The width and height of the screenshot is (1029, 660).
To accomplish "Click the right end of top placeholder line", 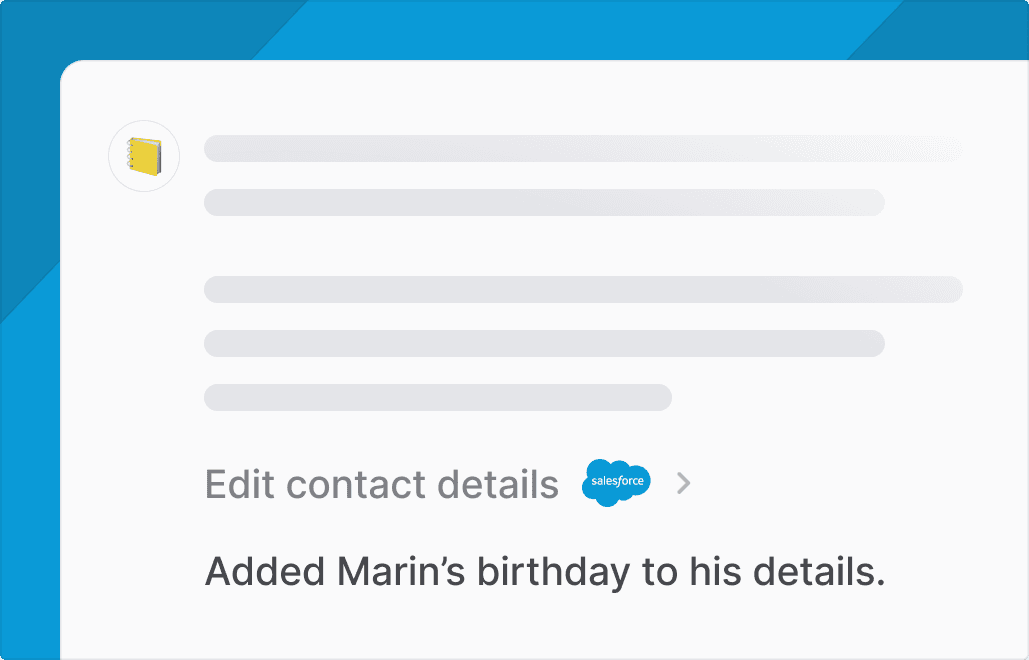I will pyautogui.click(x=940, y=149).
